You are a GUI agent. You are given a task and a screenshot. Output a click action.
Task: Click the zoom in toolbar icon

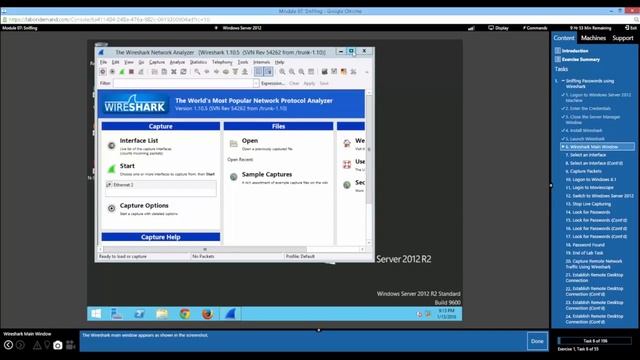282,72
